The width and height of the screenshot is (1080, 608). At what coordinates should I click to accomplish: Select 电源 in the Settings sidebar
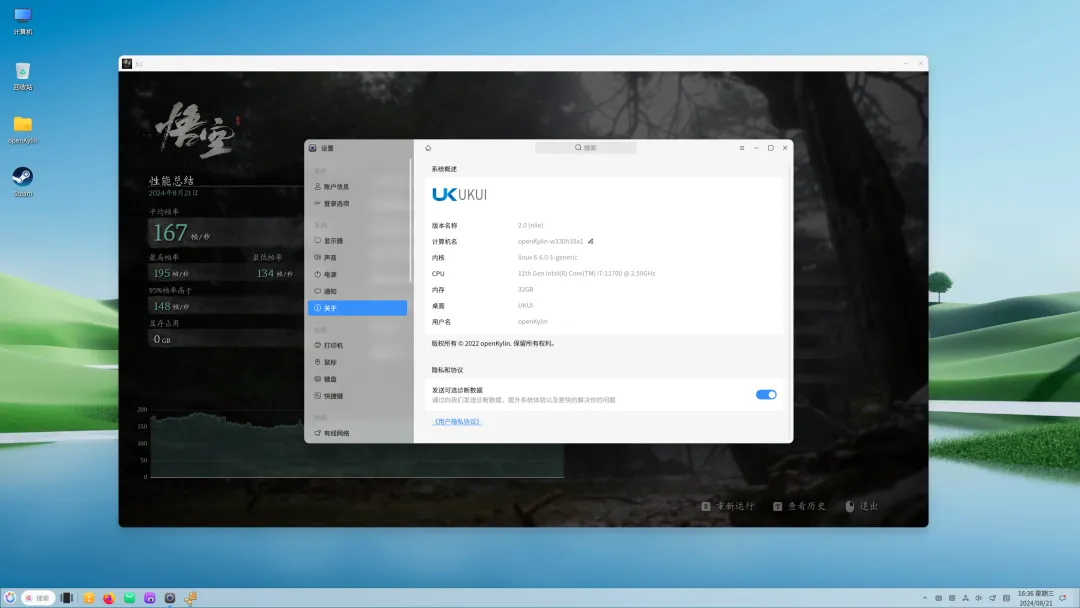(x=357, y=275)
